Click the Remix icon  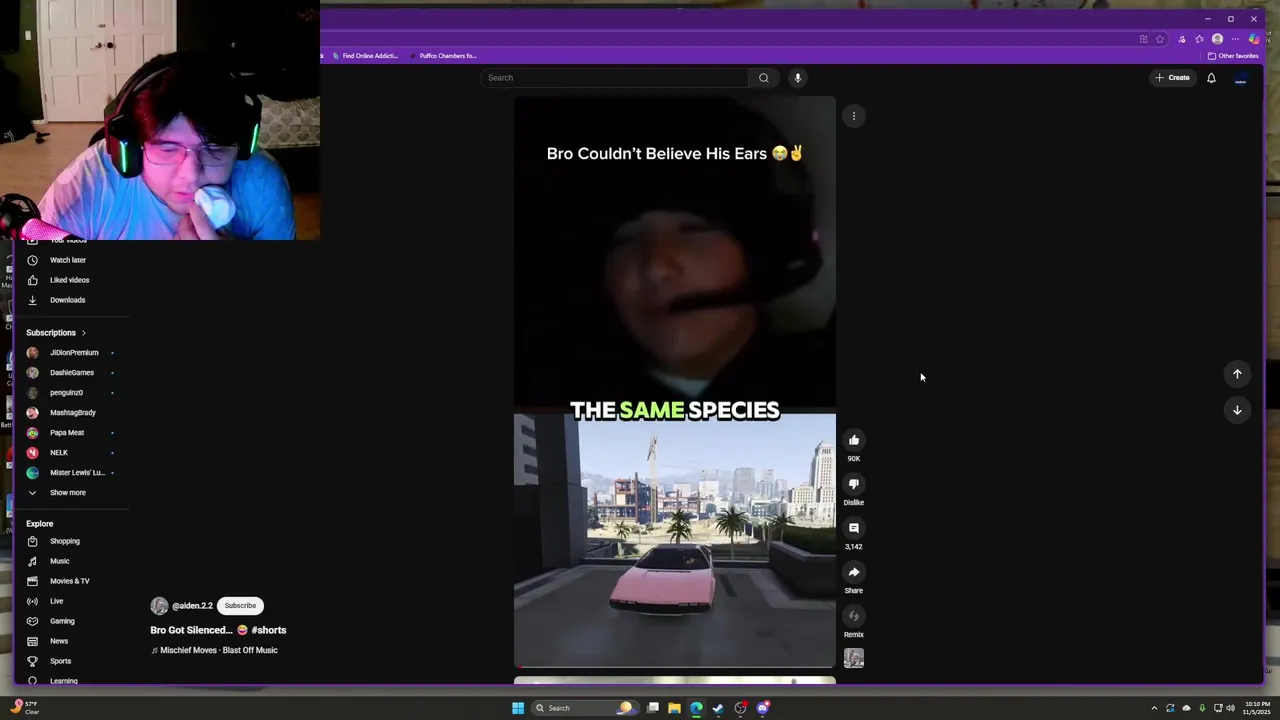pyautogui.click(x=854, y=616)
